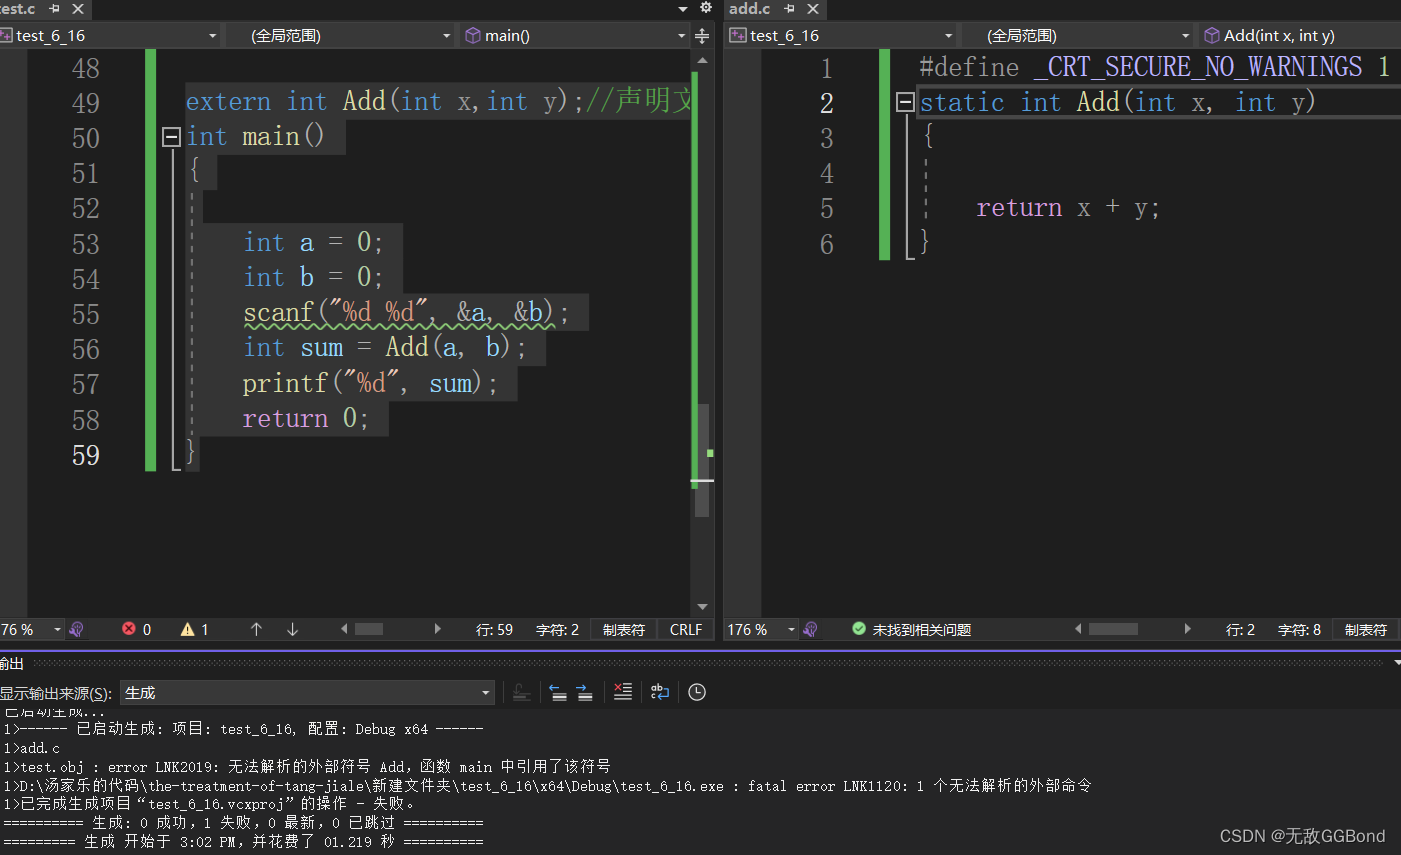
Task: Close the test.c tab
Action: [78, 9]
